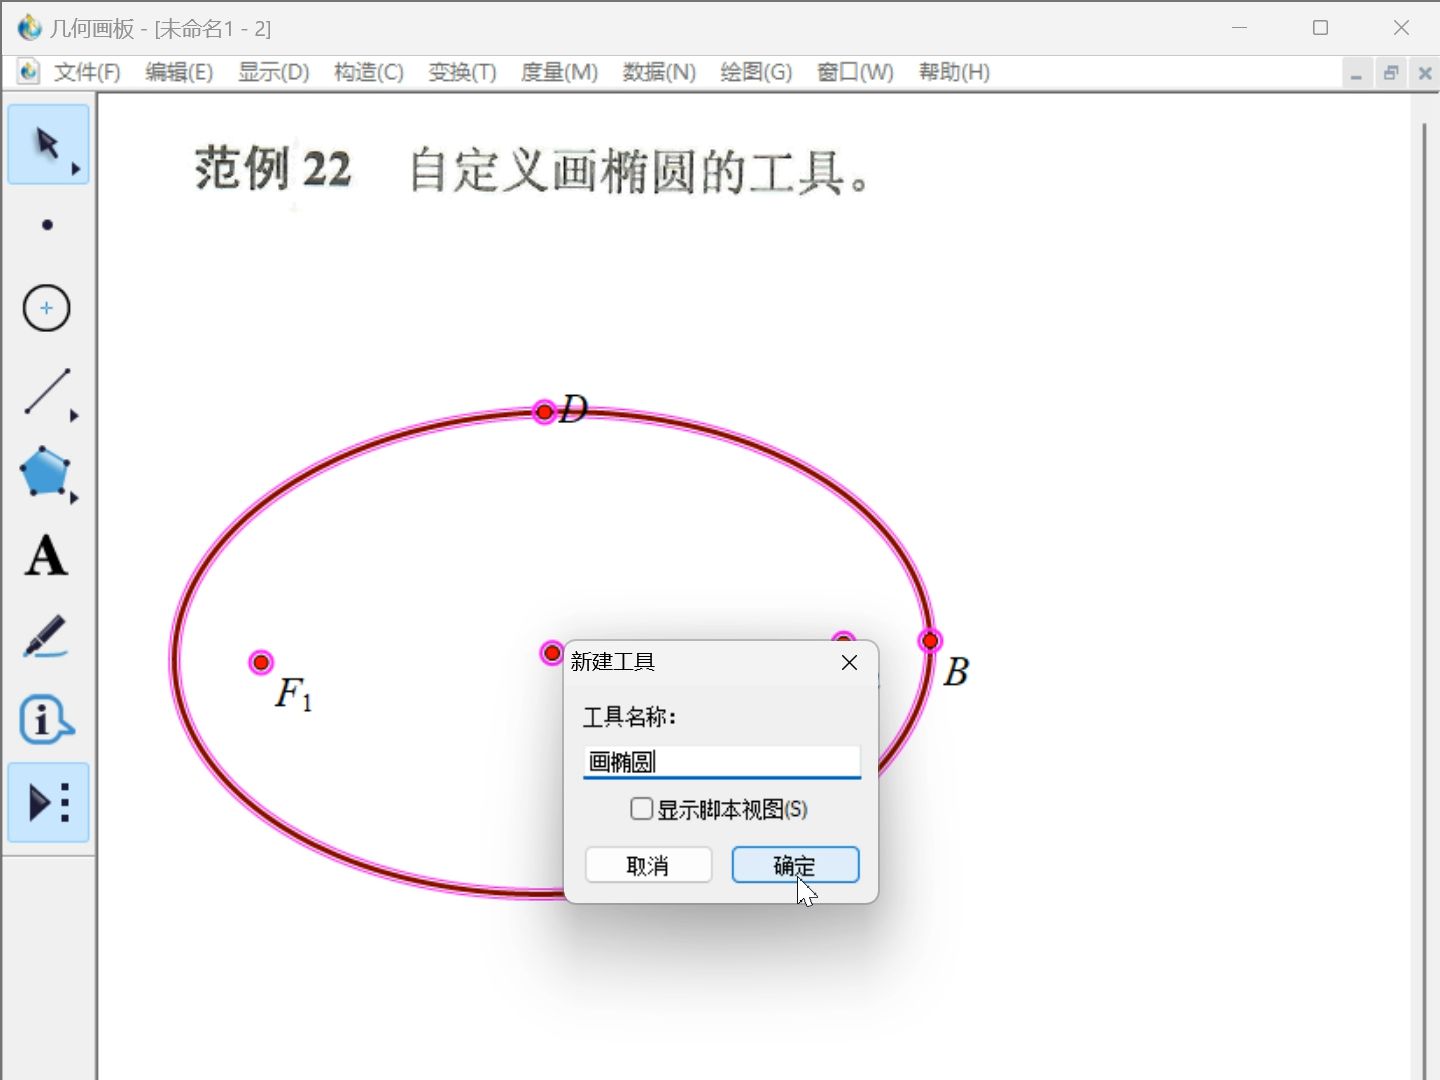Select the Point tool
Viewport: 1440px width, 1080px height.
click(x=47, y=225)
